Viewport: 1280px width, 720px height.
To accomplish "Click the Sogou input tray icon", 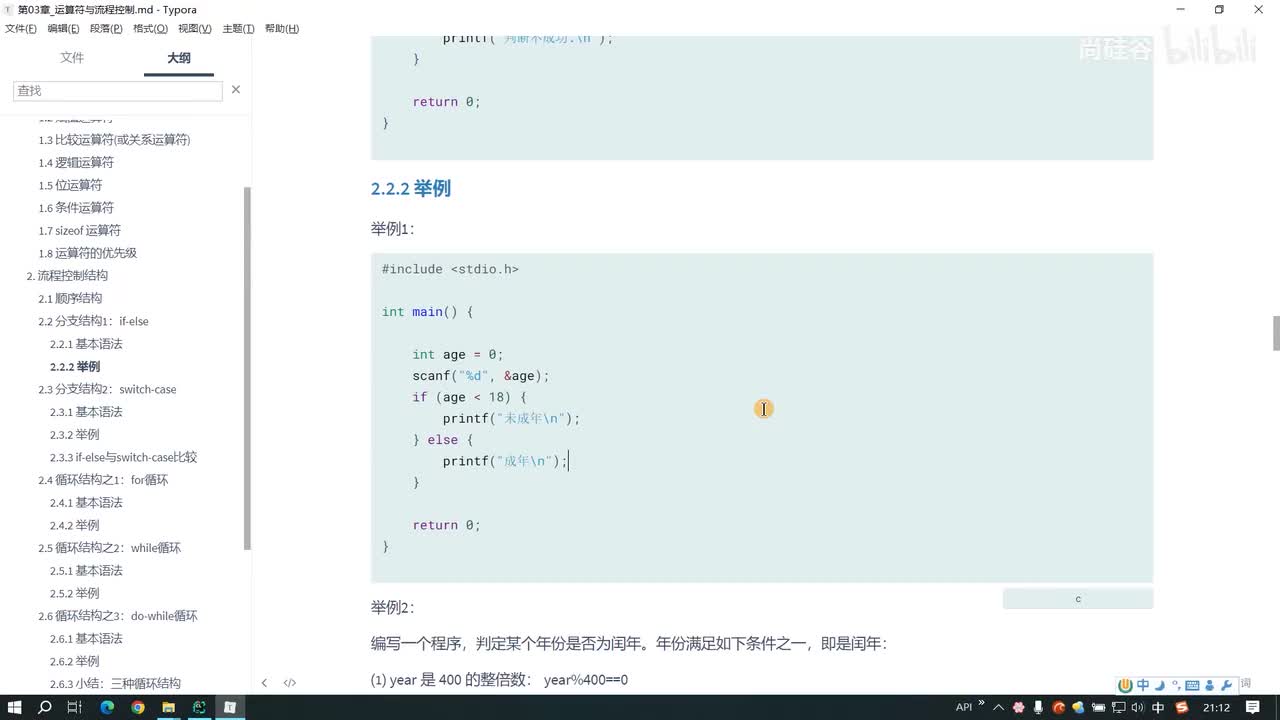I will [x=1182, y=707].
